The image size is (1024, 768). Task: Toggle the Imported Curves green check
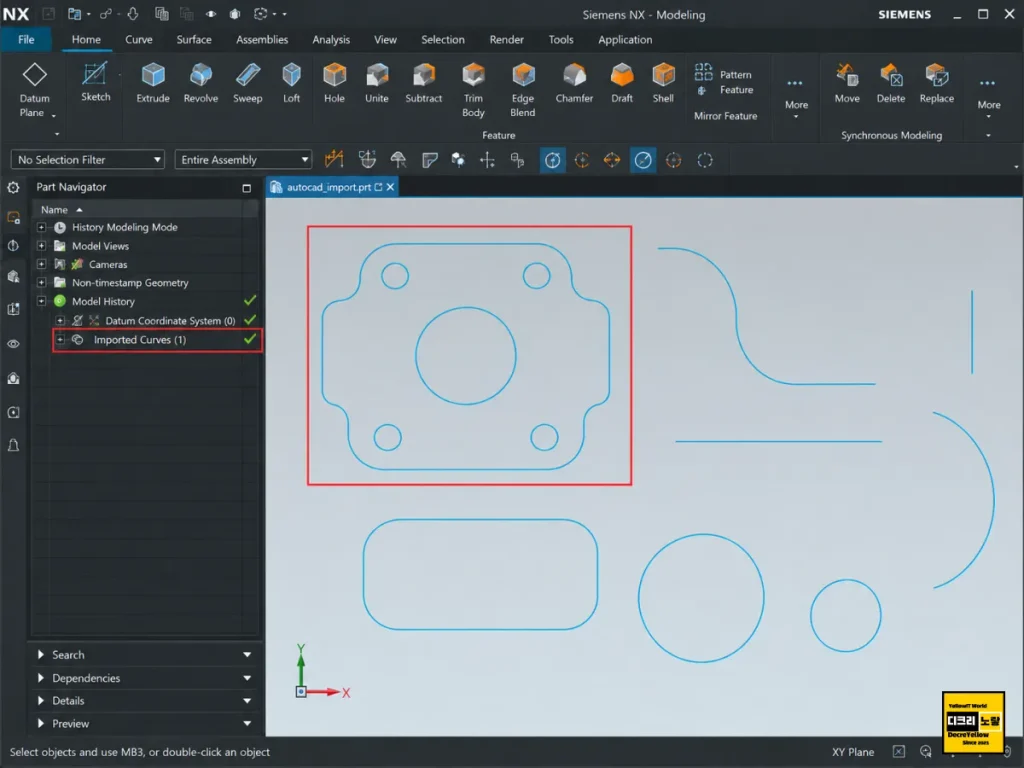click(249, 340)
